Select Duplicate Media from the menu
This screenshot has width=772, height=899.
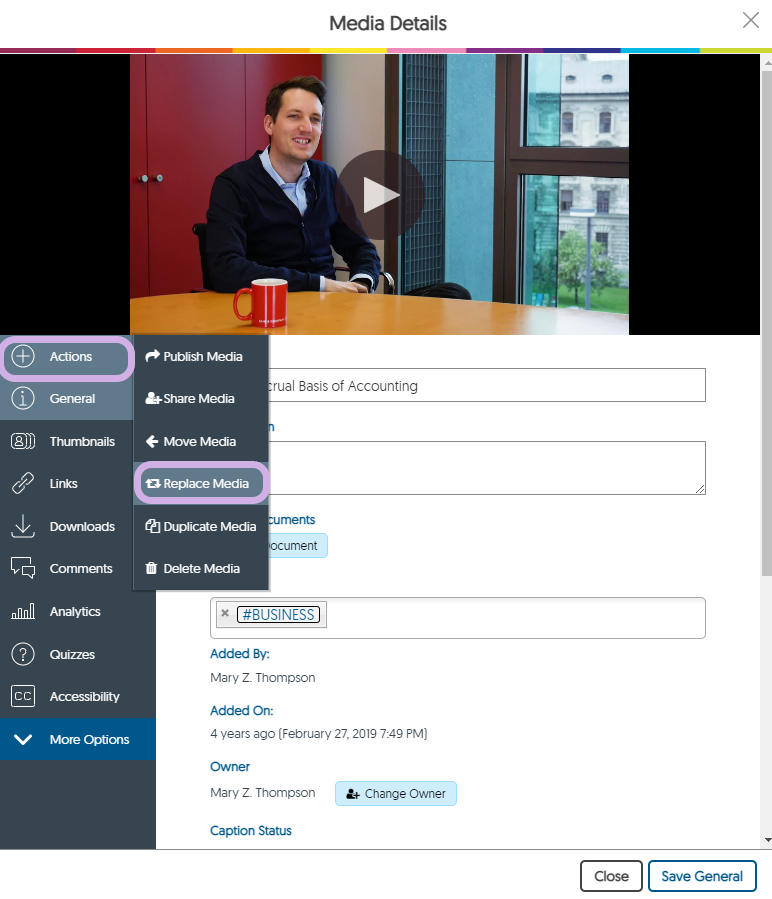tap(201, 527)
